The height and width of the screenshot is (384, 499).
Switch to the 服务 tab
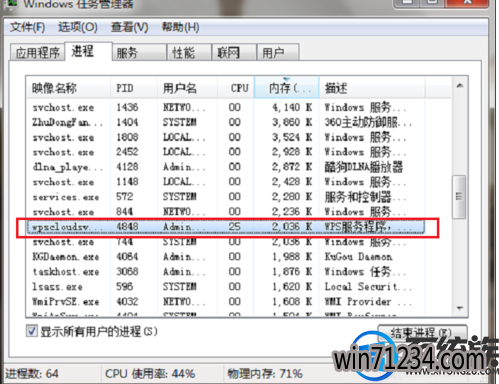(139, 52)
